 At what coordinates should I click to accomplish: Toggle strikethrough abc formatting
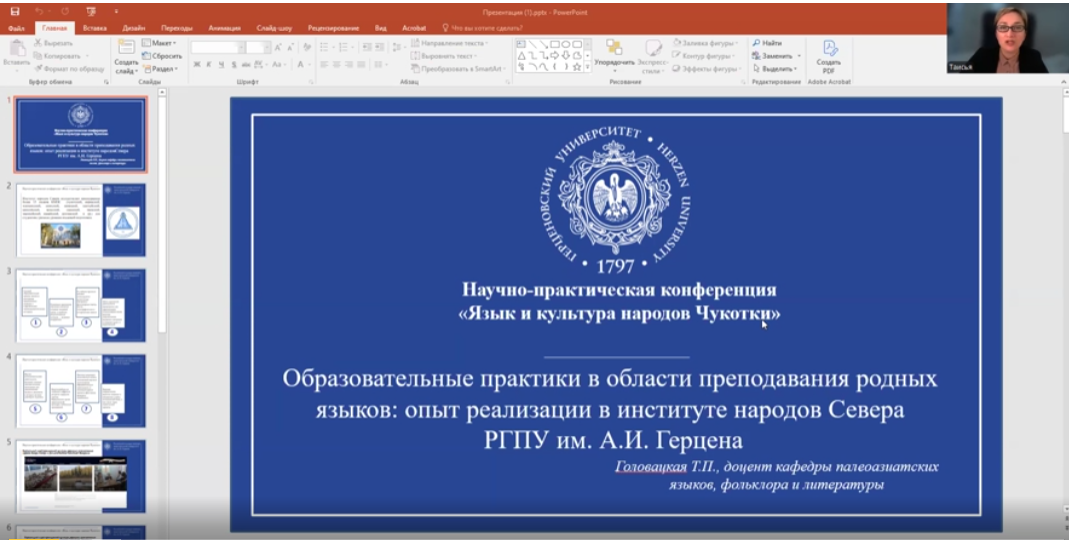pyautogui.click(x=246, y=65)
